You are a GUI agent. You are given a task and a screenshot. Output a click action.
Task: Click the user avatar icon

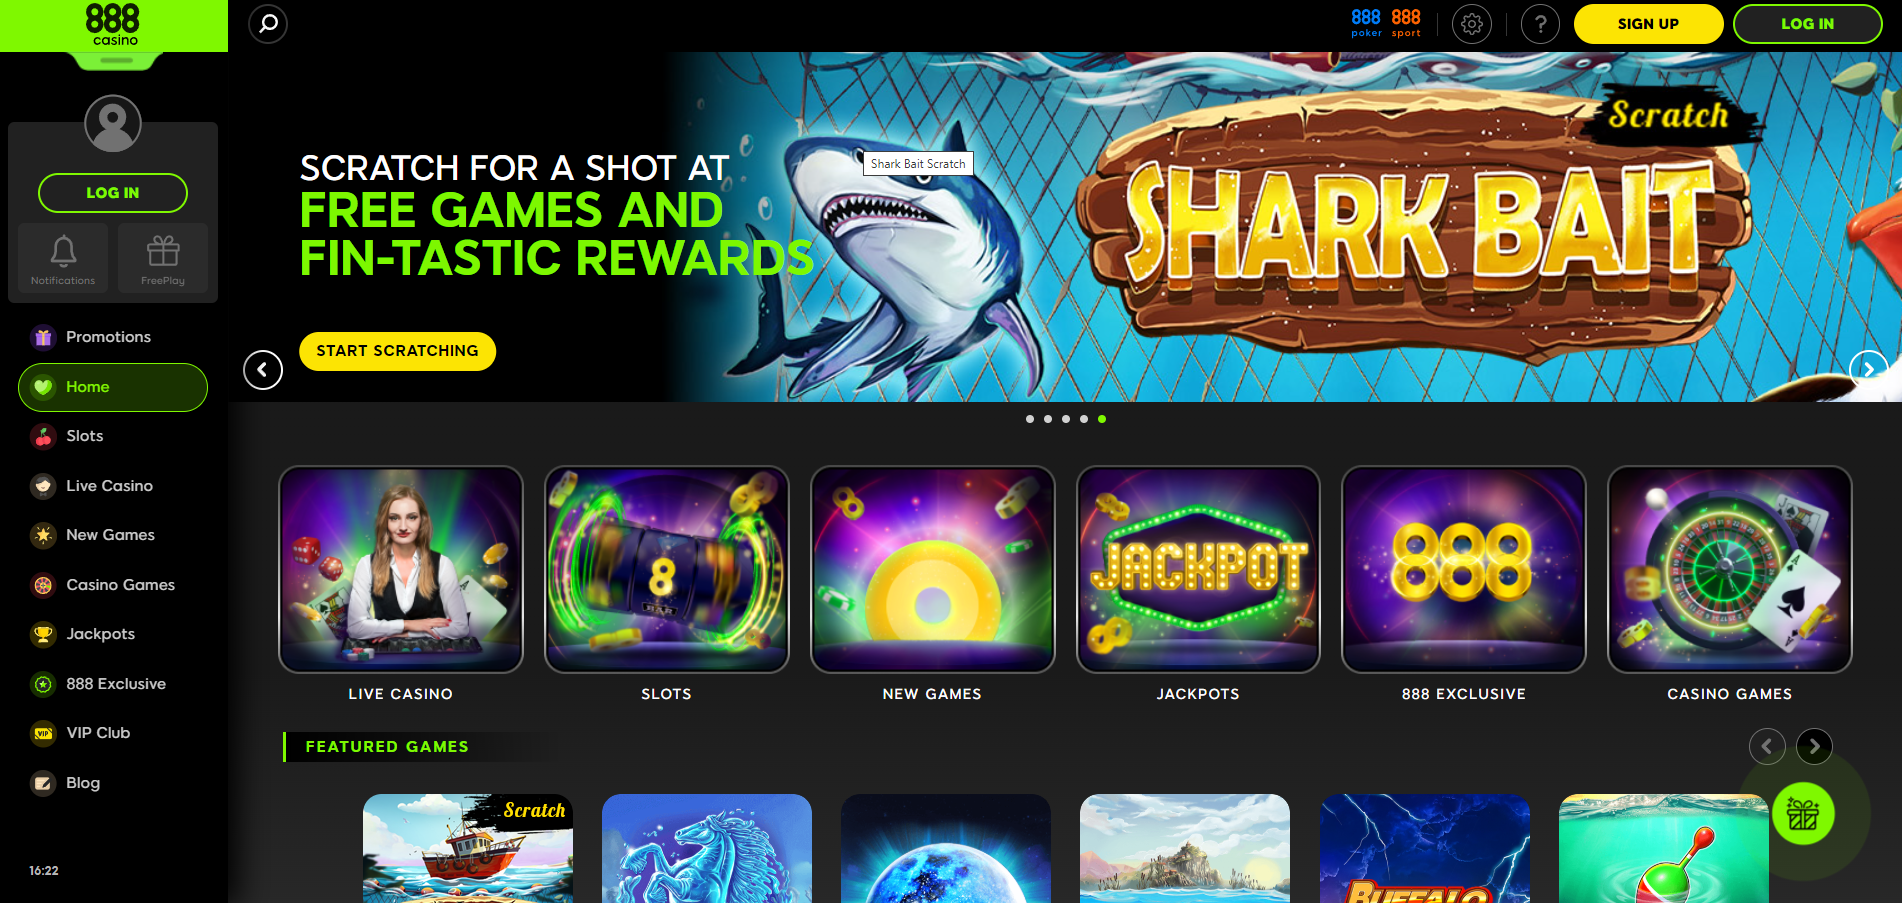113,123
